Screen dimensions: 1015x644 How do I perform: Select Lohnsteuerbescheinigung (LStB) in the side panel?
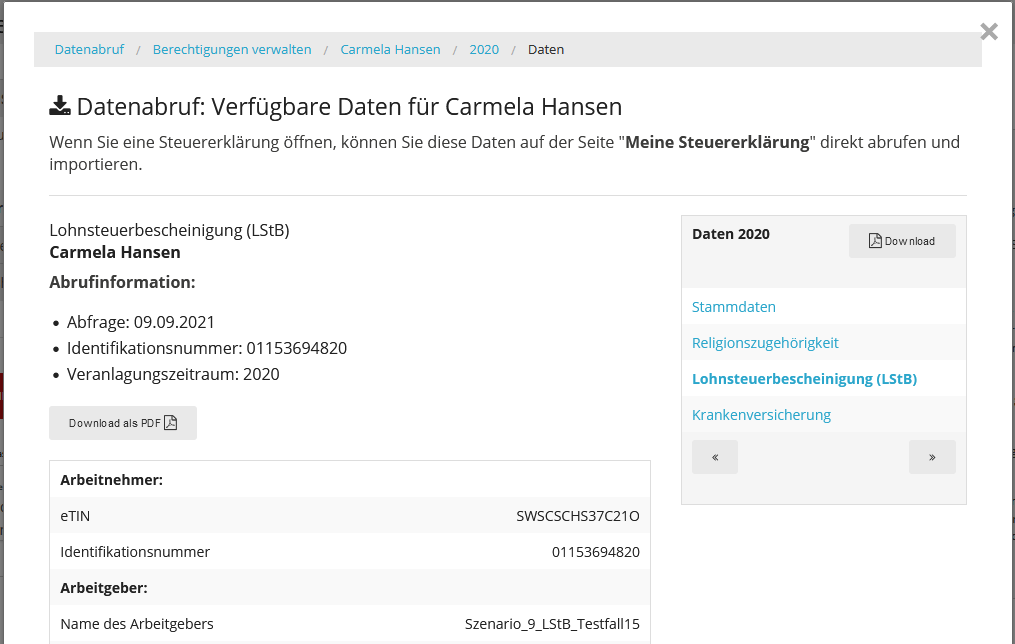(804, 379)
